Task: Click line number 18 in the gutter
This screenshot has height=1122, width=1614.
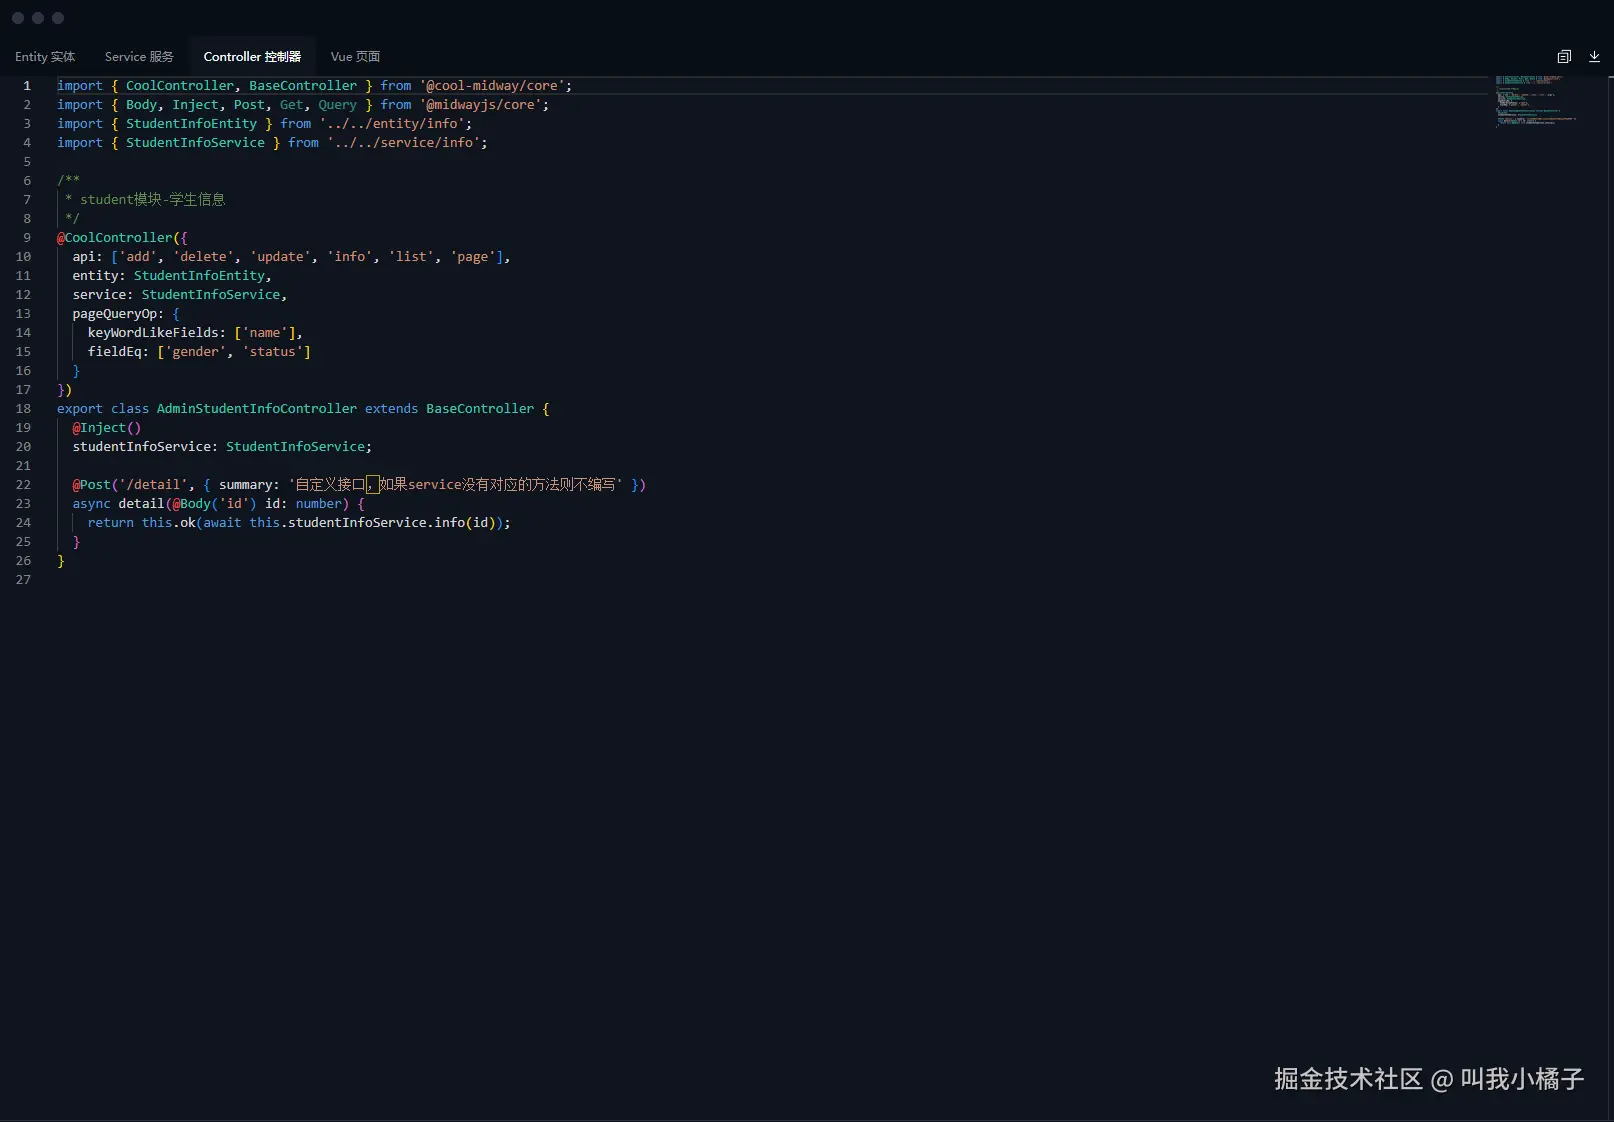Action: 23,409
